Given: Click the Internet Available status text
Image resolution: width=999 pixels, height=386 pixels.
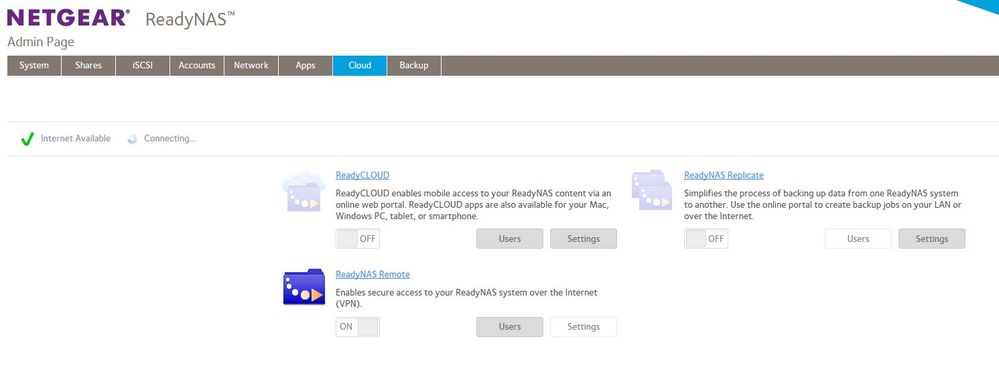Looking at the screenshot, I should (x=76, y=138).
